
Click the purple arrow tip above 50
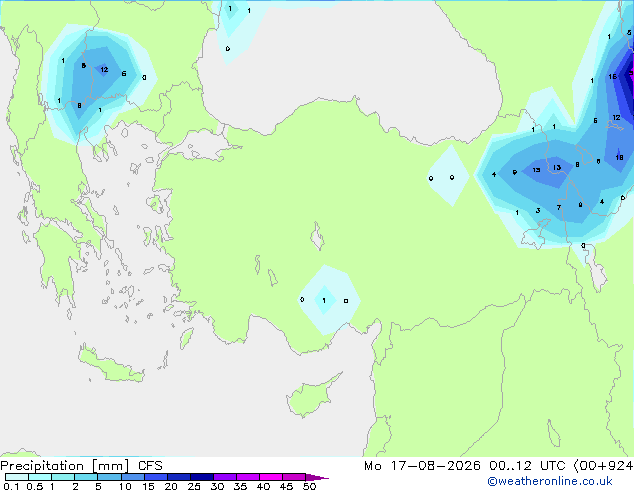tap(317, 477)
